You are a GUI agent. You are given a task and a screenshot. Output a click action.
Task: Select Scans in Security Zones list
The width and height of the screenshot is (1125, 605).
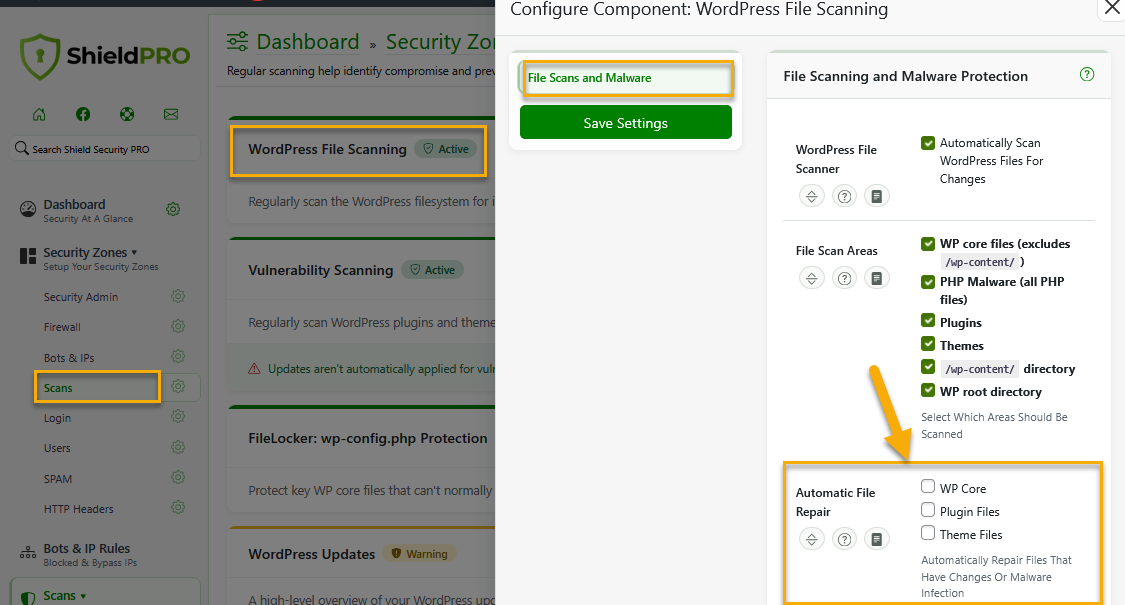click(x=58, y=388)
